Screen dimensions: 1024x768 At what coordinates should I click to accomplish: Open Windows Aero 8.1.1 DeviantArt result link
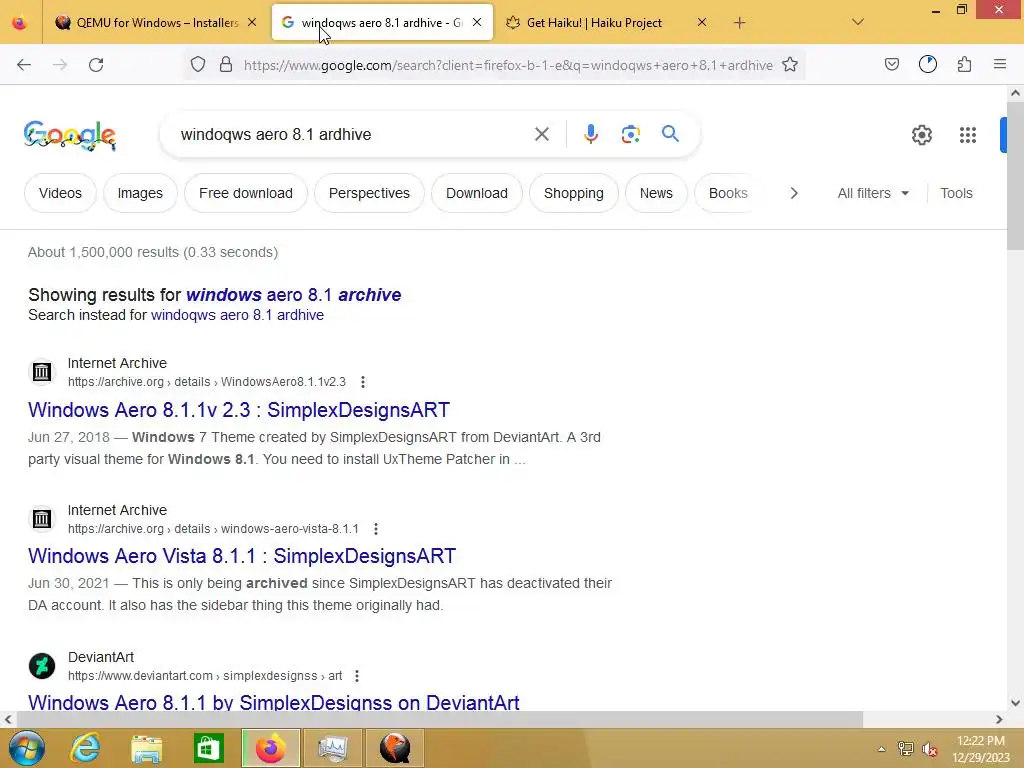(x=274, y=703)
